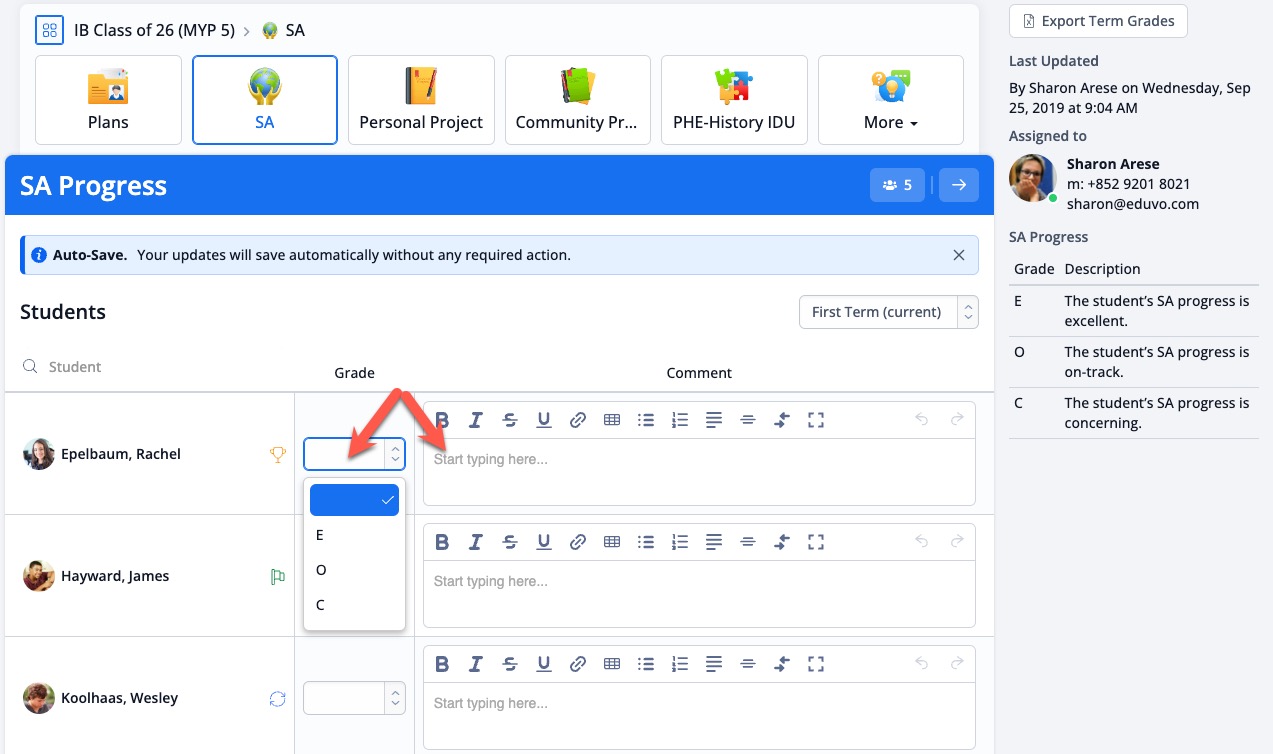Click the next arrow button in SA Progress header
Image resolution: width=1273 pixels, height=754 pixels.
pos(959,185)
